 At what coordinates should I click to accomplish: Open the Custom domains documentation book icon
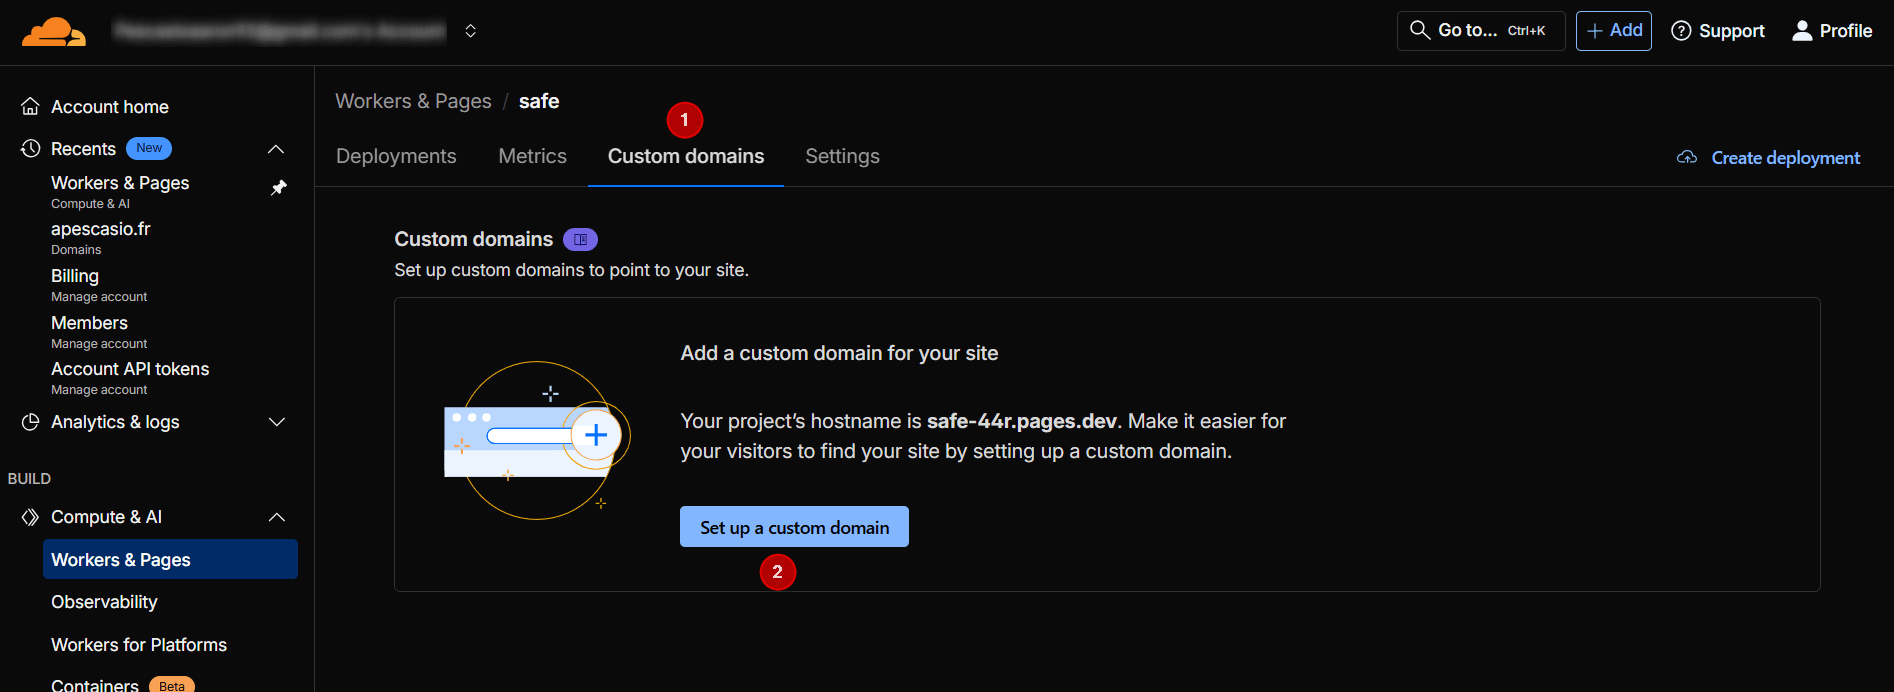pos(580,240)
